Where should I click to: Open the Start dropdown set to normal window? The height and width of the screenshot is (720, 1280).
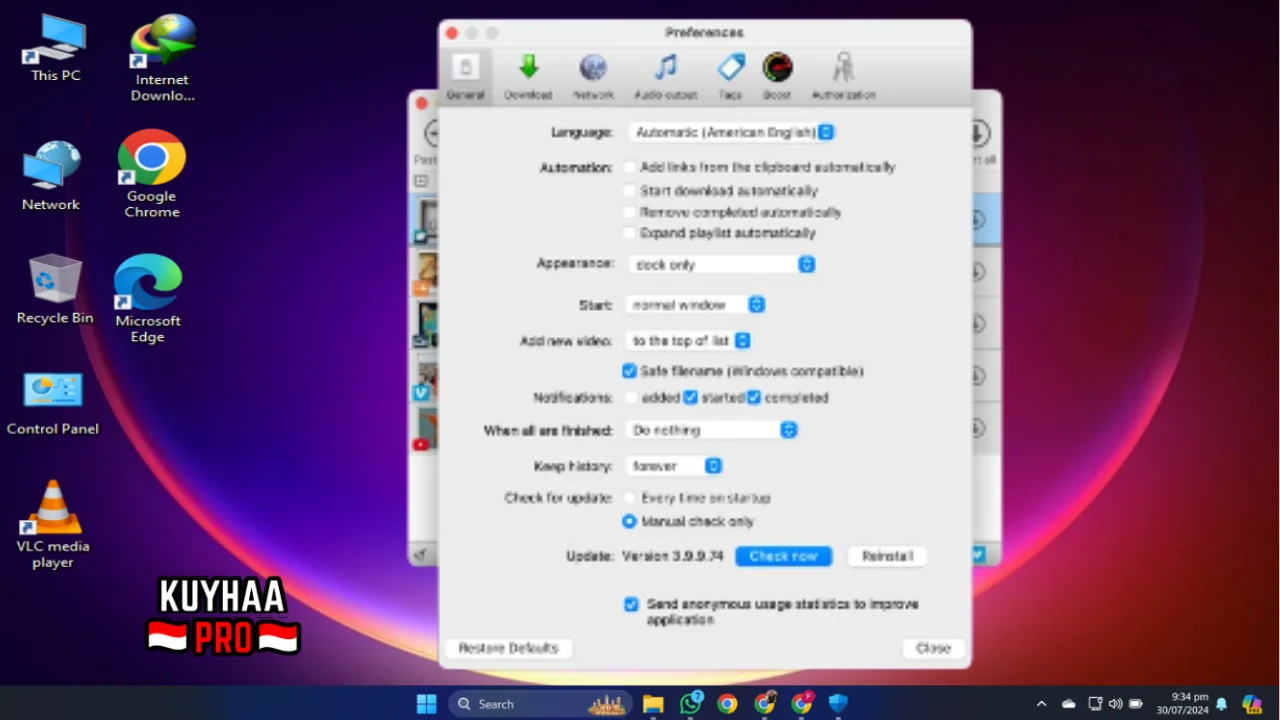(x=695, y=304)
